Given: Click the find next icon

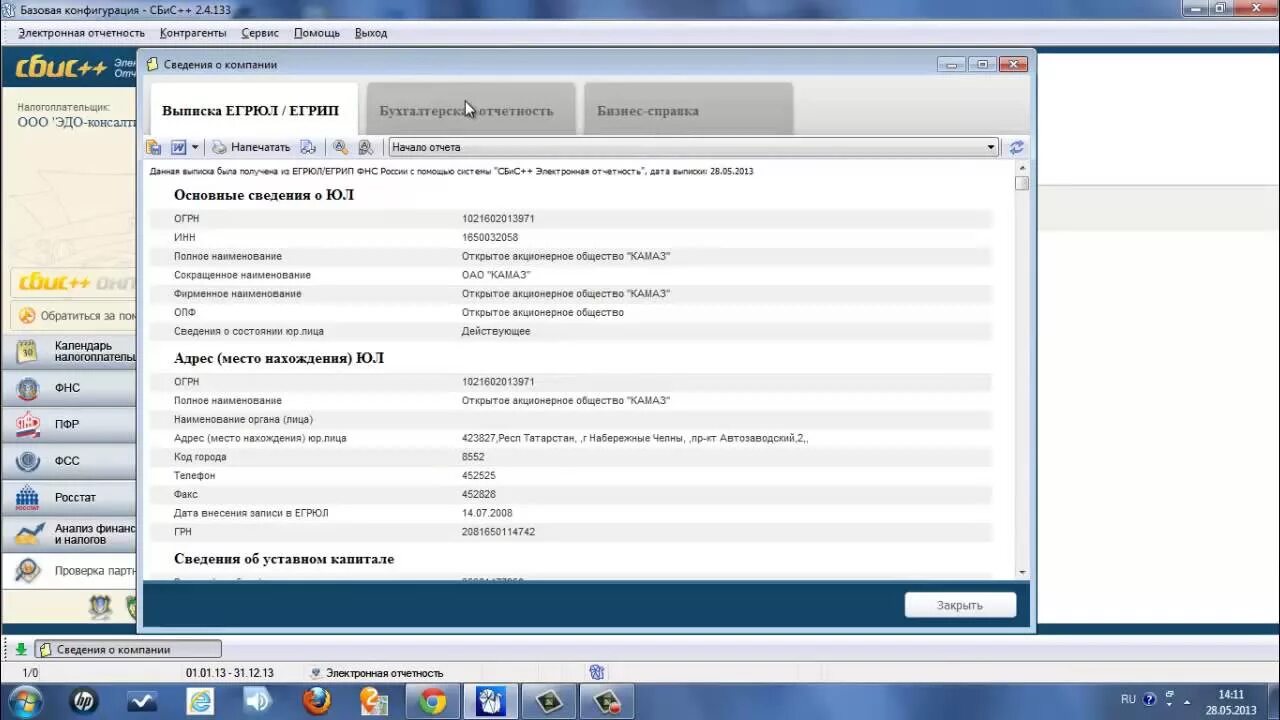Looking at the screenshot, I should tap(365, 147).
